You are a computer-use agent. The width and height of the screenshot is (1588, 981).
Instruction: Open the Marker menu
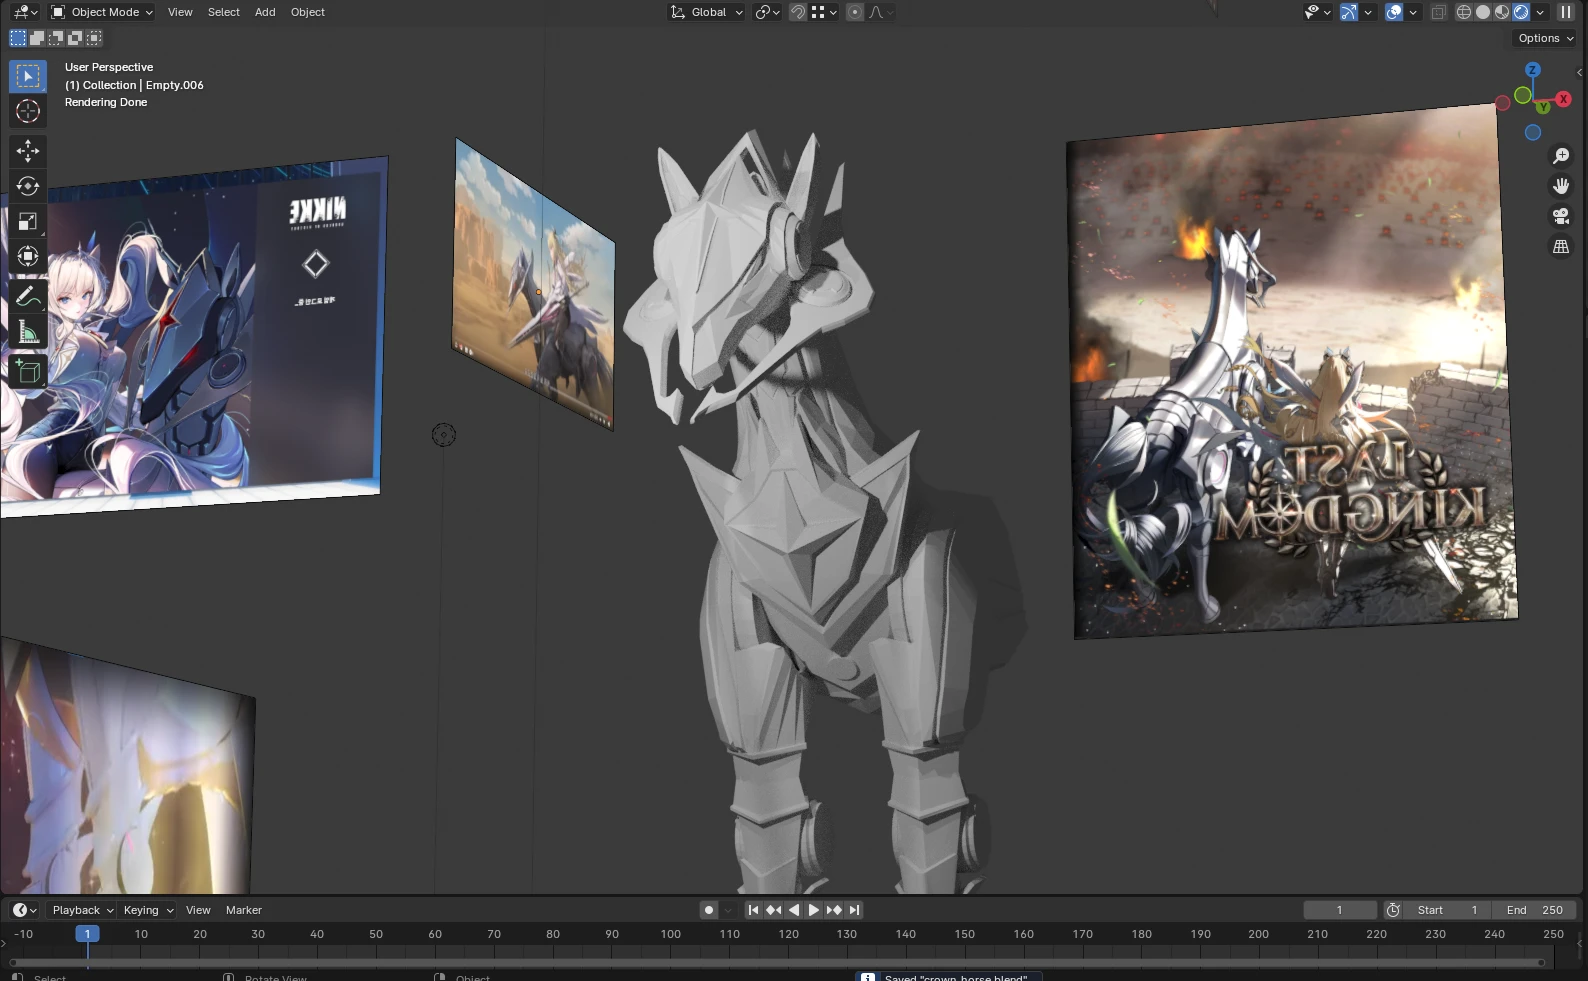click(244, 910)
